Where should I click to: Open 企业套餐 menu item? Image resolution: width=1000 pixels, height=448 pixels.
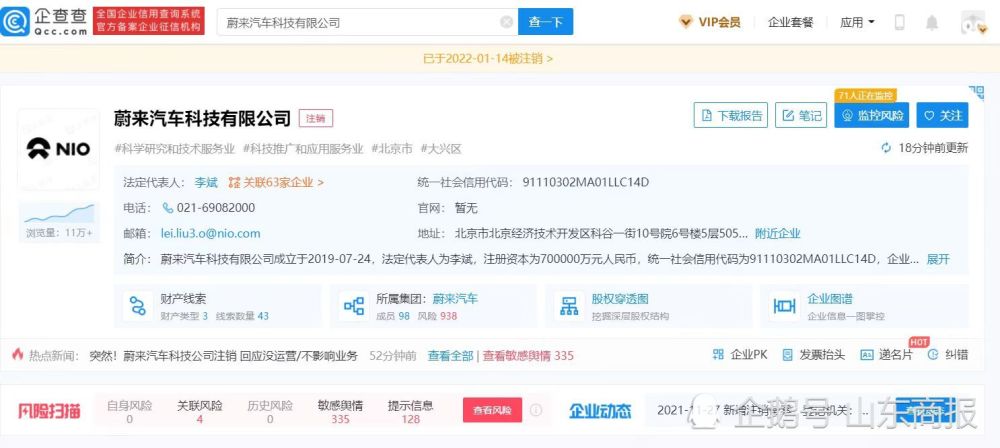pyautogui.click(x=791, y=22)
